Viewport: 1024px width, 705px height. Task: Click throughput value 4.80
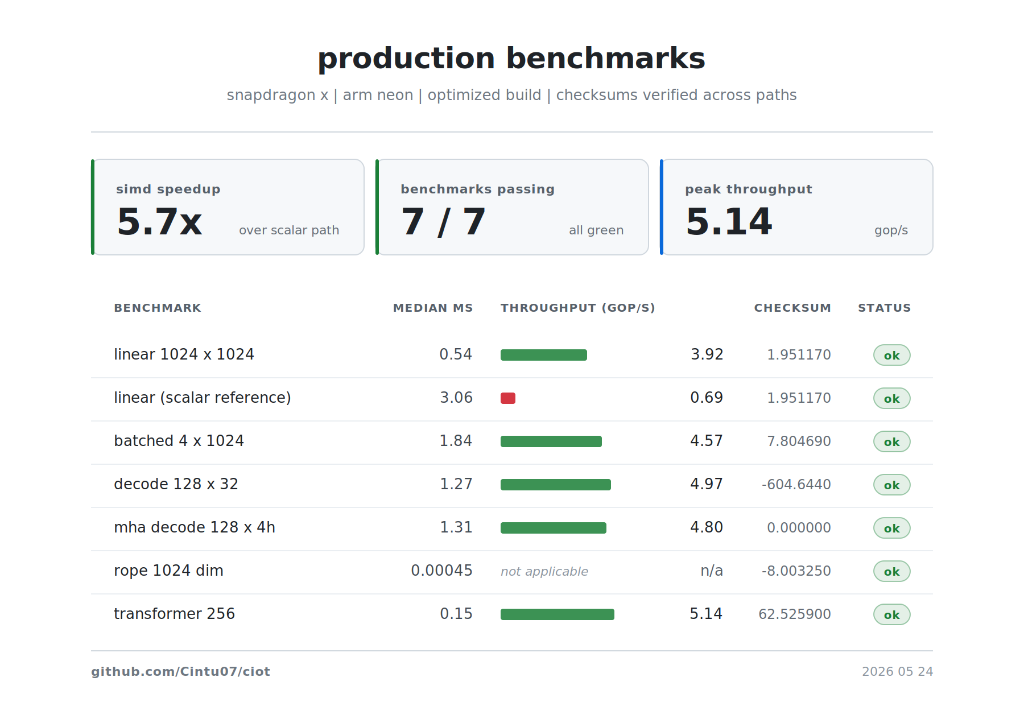[707, 527]
